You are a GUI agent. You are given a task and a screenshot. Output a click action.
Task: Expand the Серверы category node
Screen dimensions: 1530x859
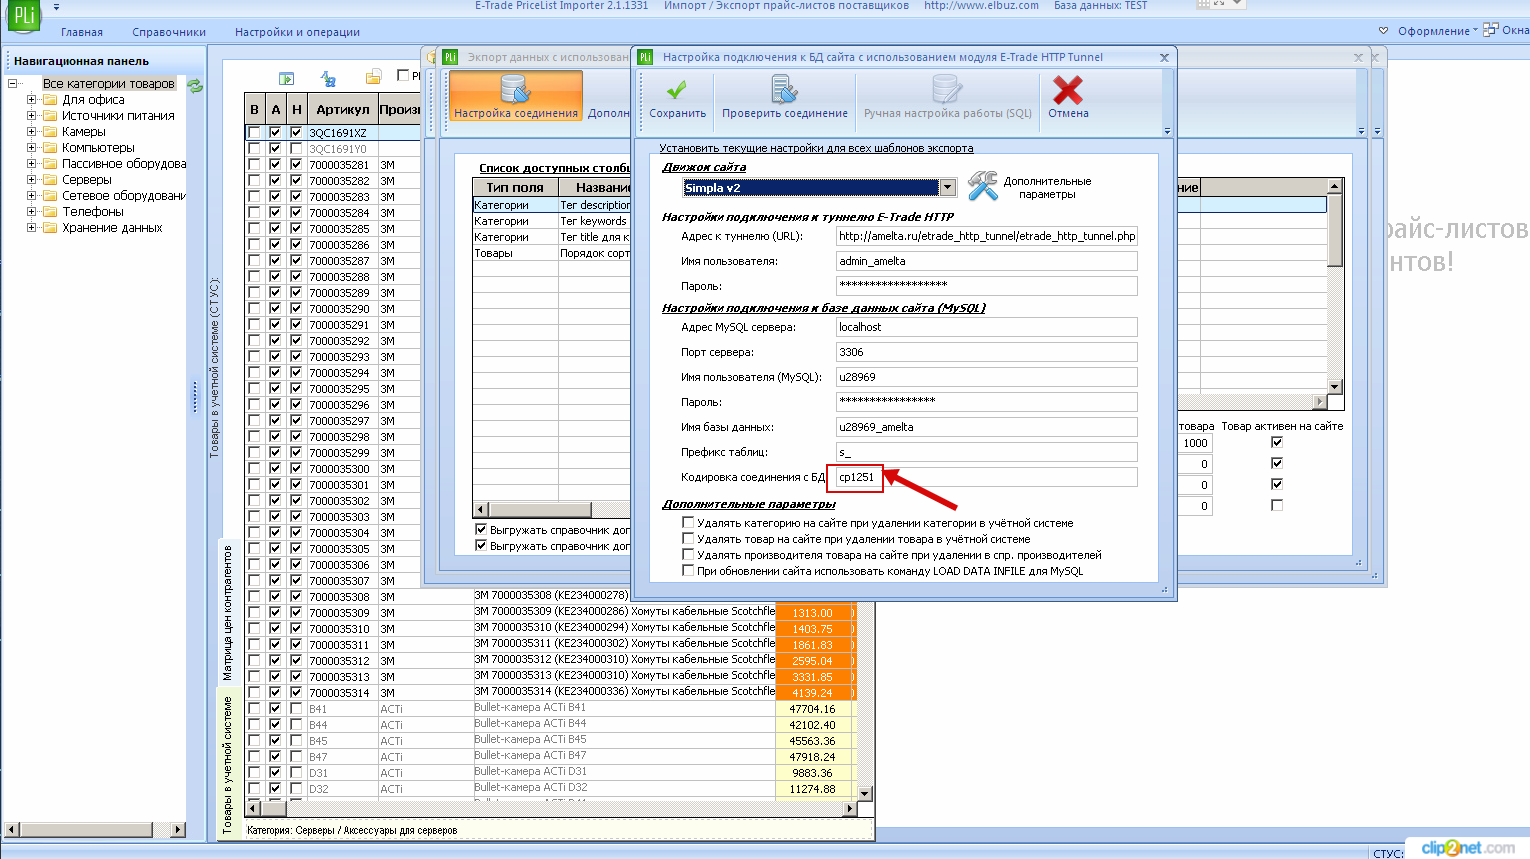point(31,180)
